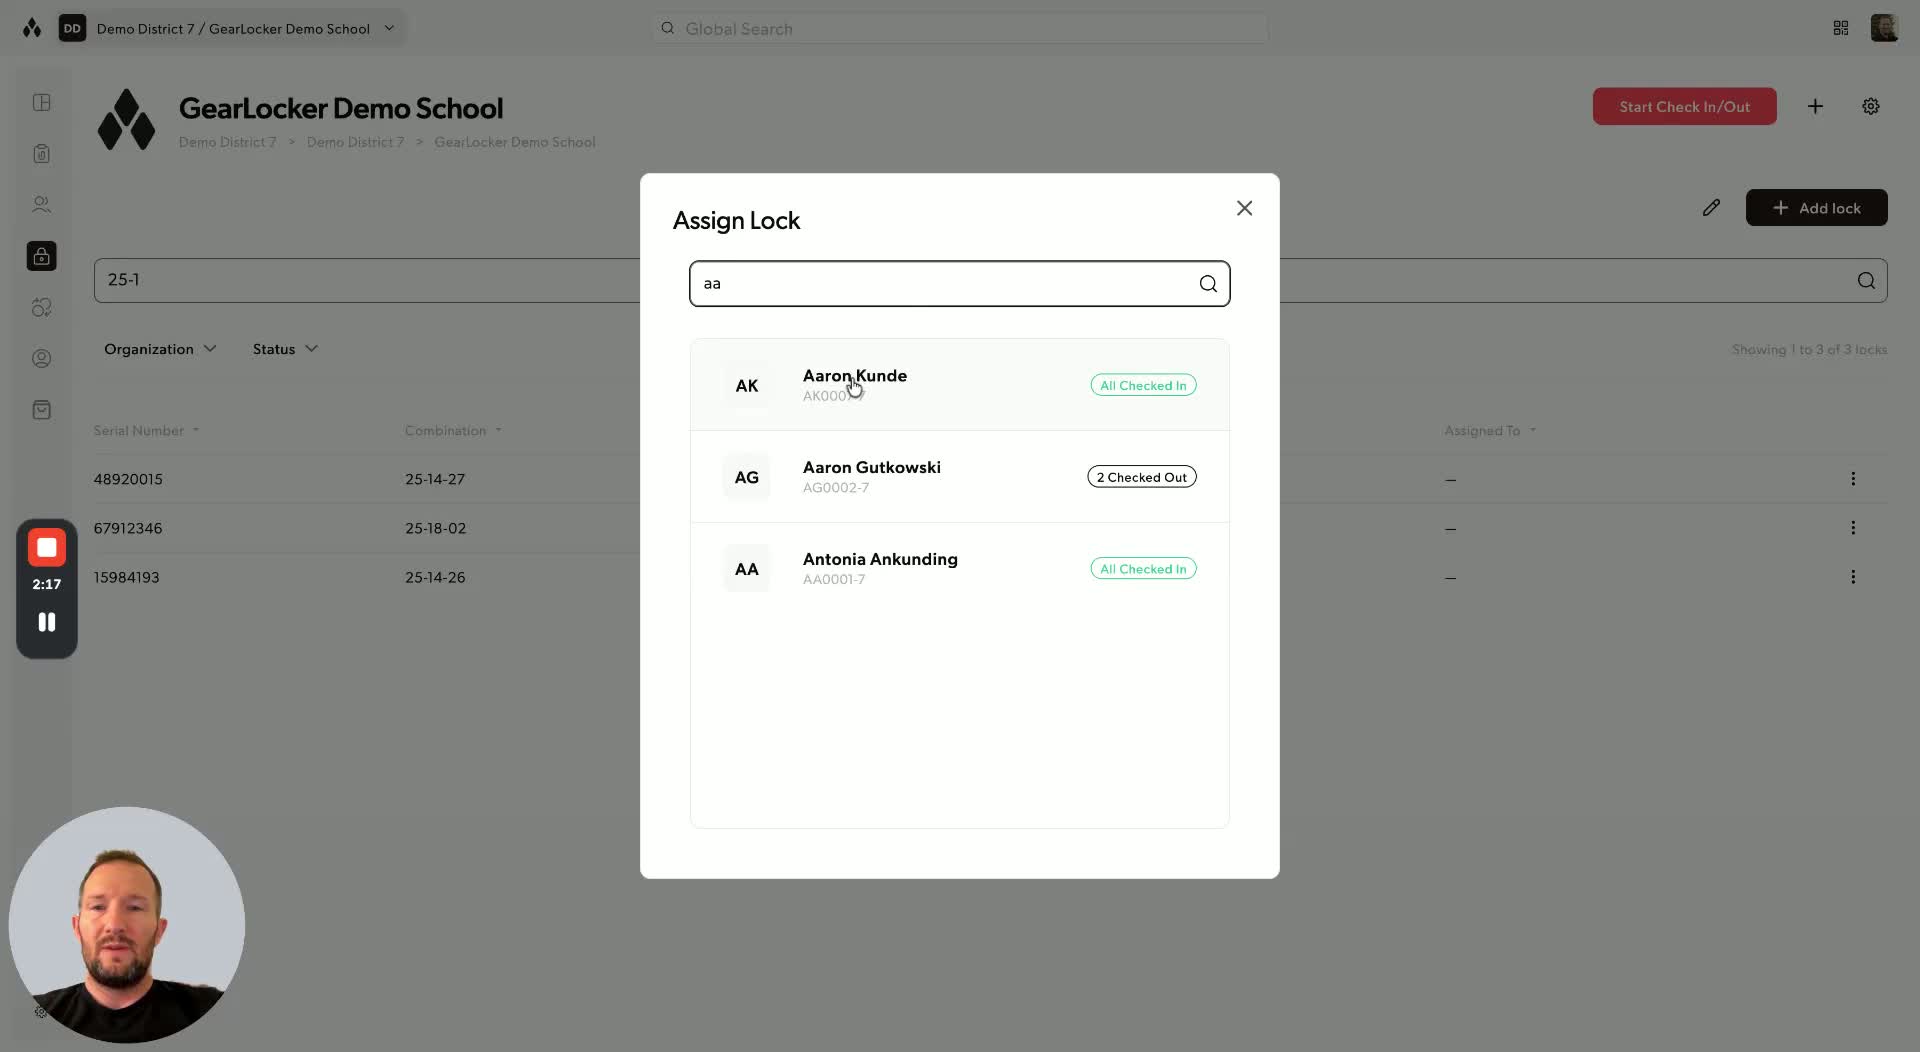The image size is (1920, 1052).
Task: Click the locks search magnifier icon
Action: point(1866,281)
